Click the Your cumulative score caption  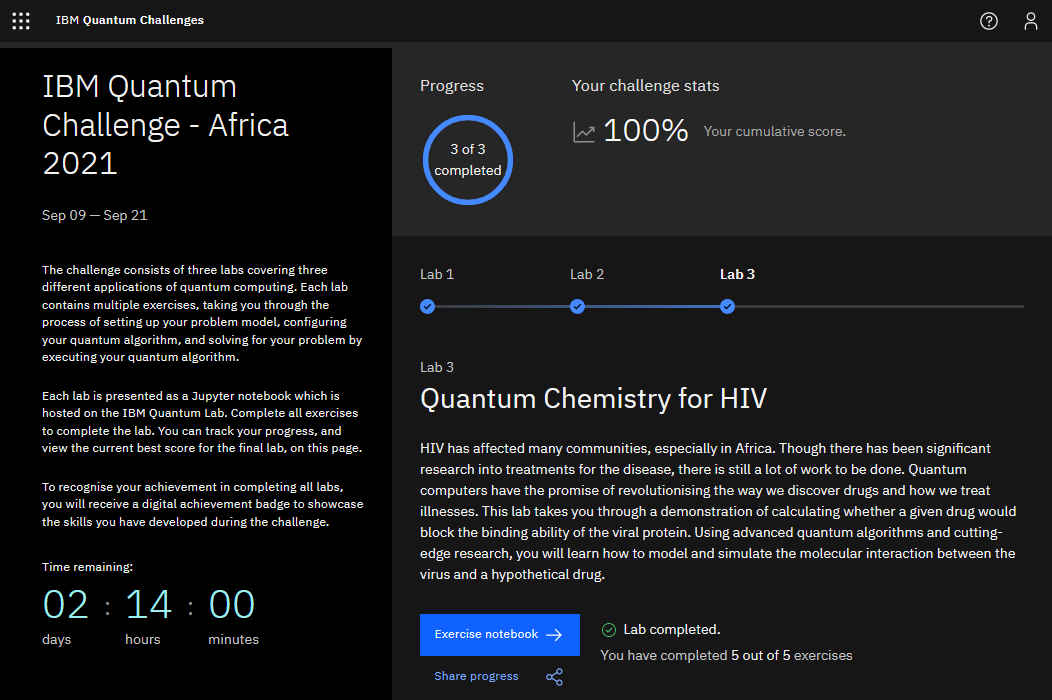(x=774, y=132)
